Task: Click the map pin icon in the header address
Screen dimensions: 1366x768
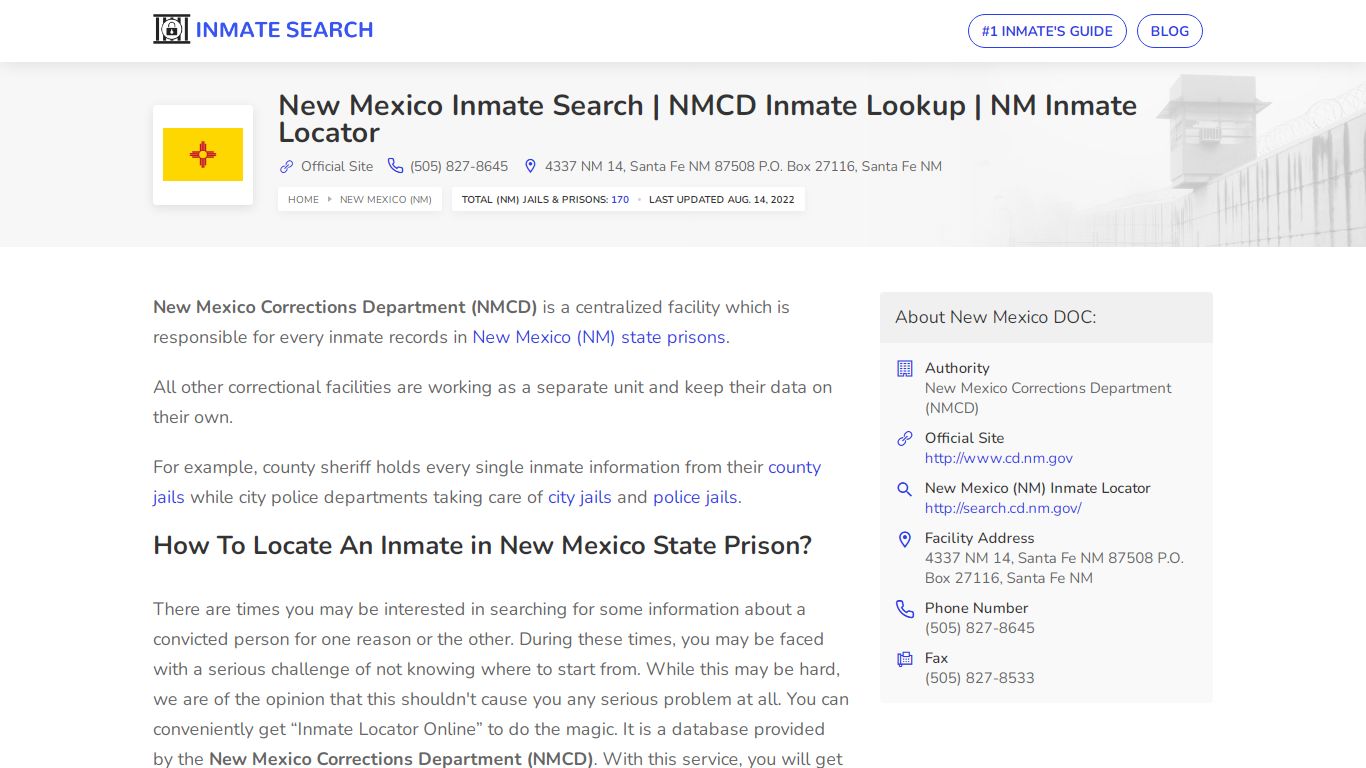Action: (530, 166)
